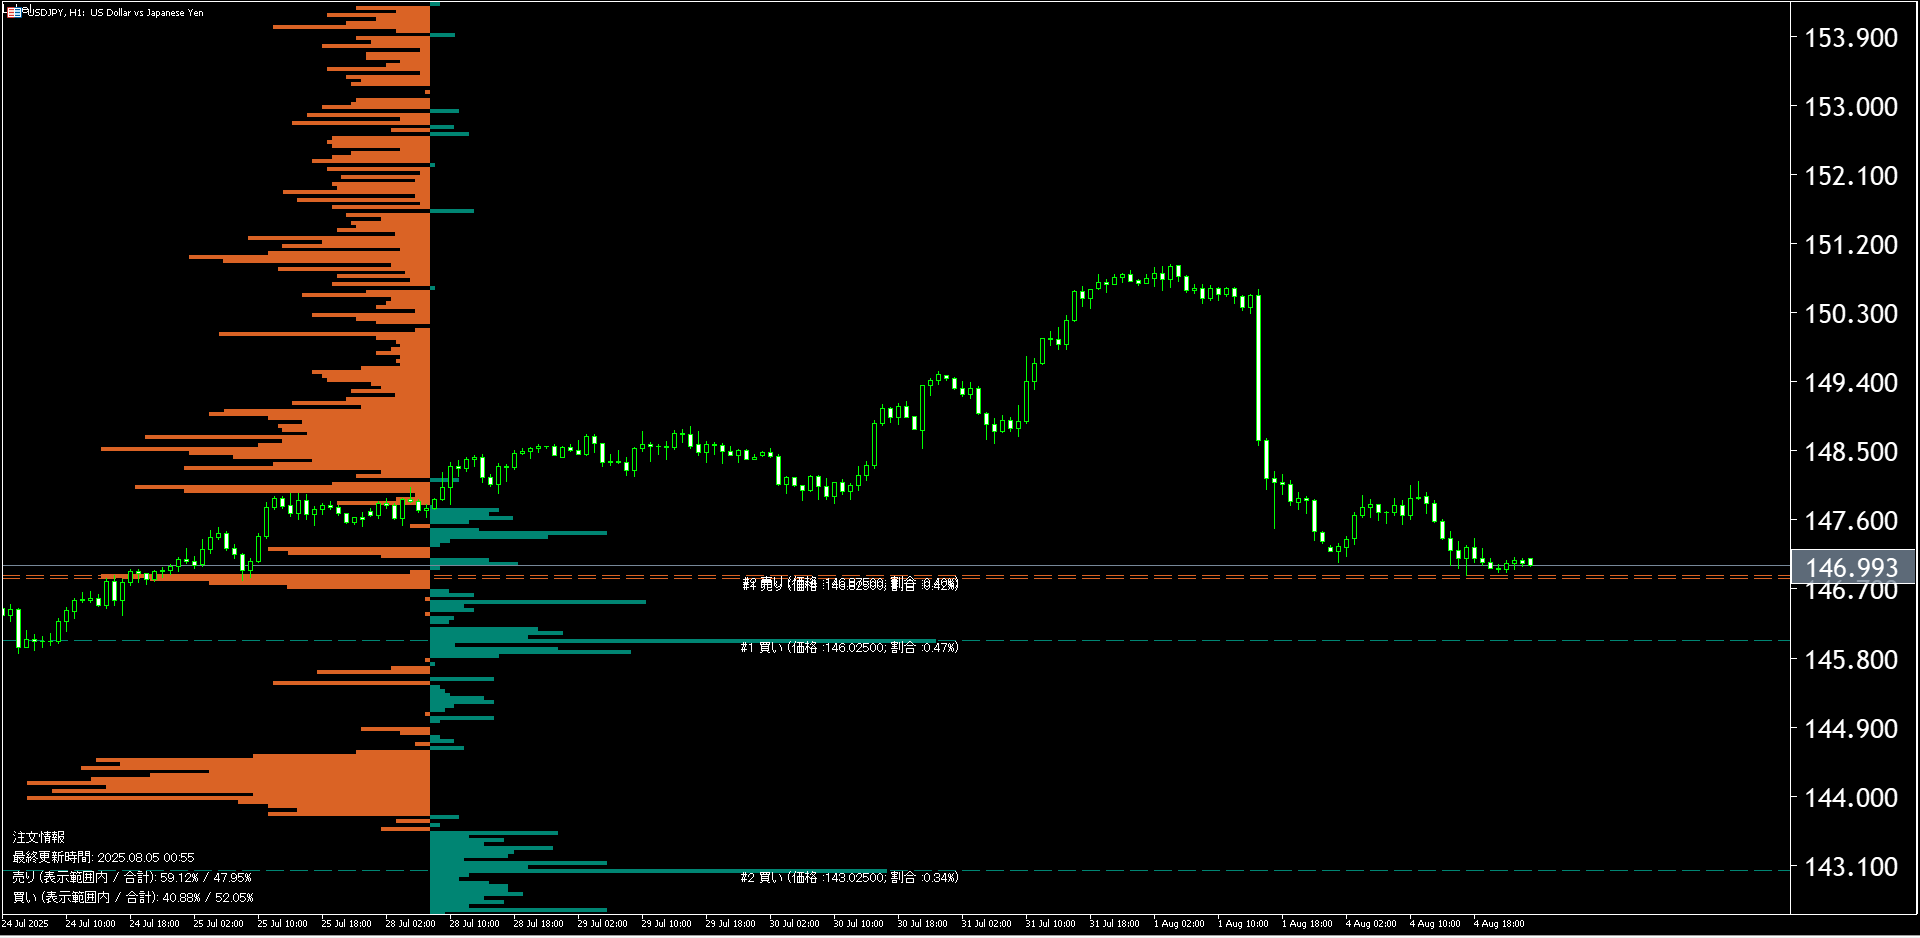Click the 144.000 price scale label
1920x938 pixels.
[x=1850, y=798]
